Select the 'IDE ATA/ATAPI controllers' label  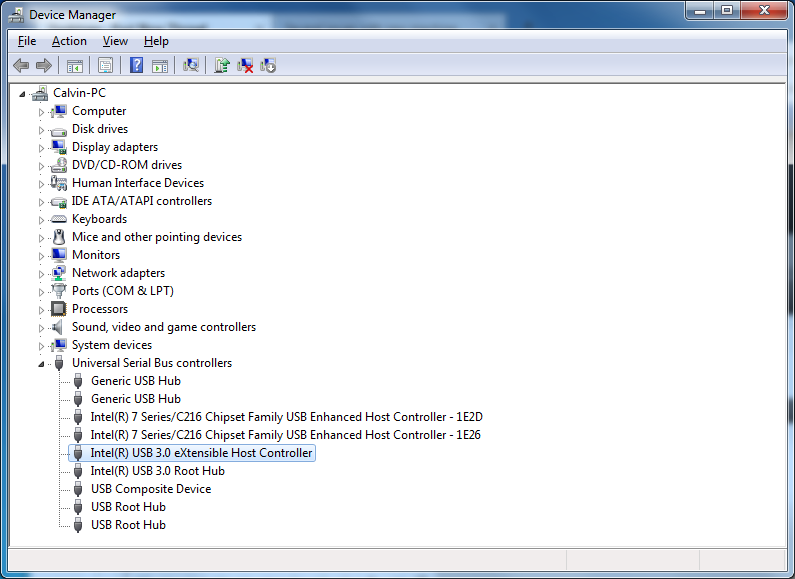pyautogui.click(x=142, y=201)
